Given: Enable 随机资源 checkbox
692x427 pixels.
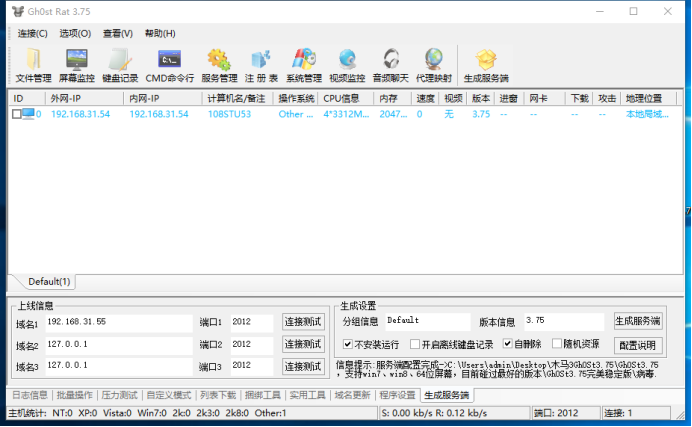Looking at the screenshot, I should (557, 344).
